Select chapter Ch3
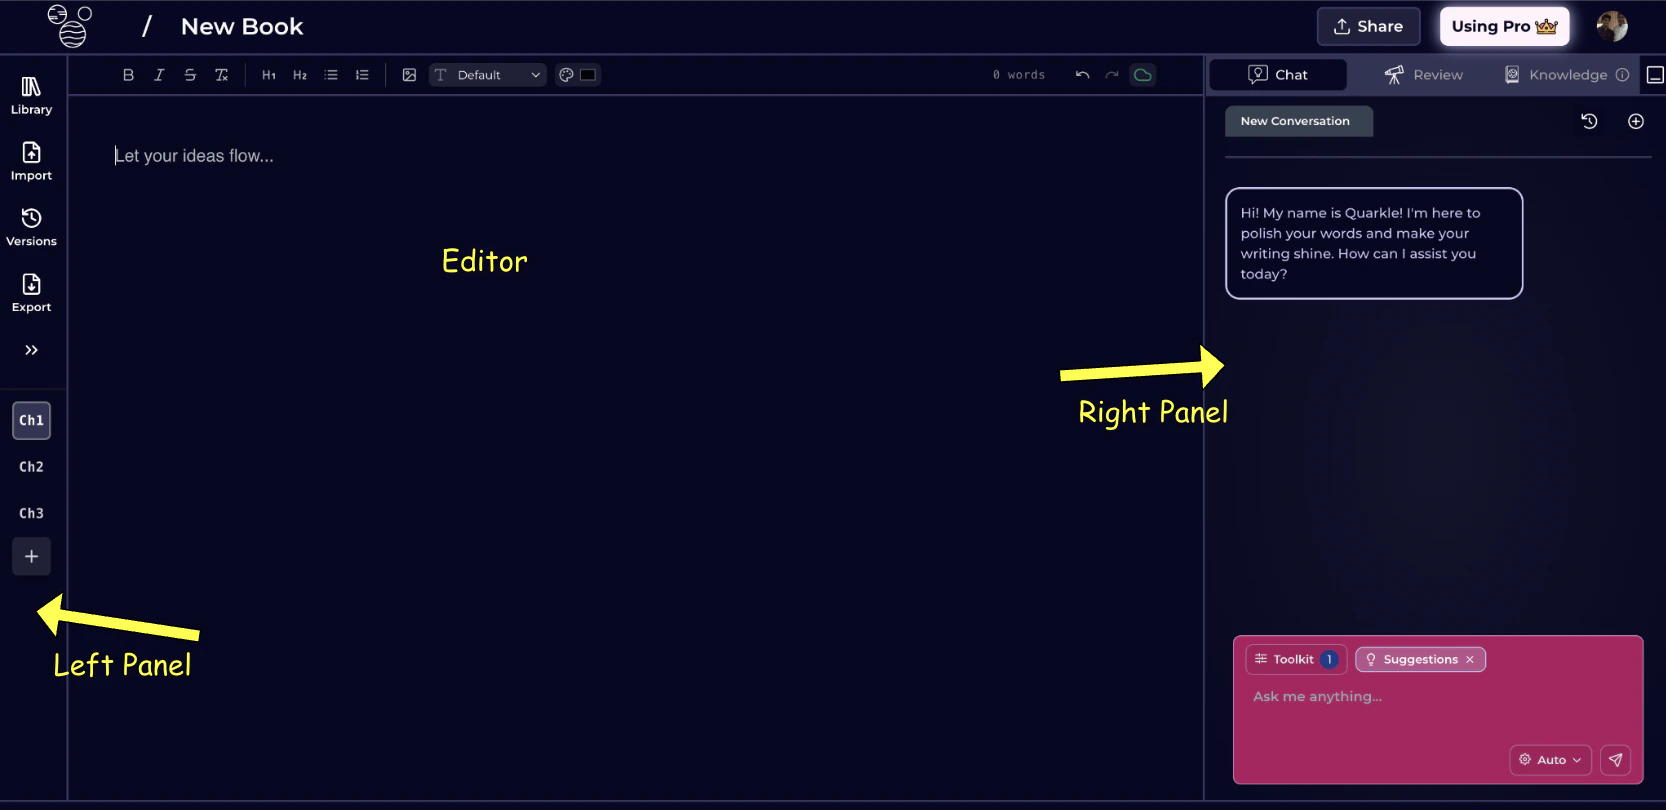 coord(31,513)
